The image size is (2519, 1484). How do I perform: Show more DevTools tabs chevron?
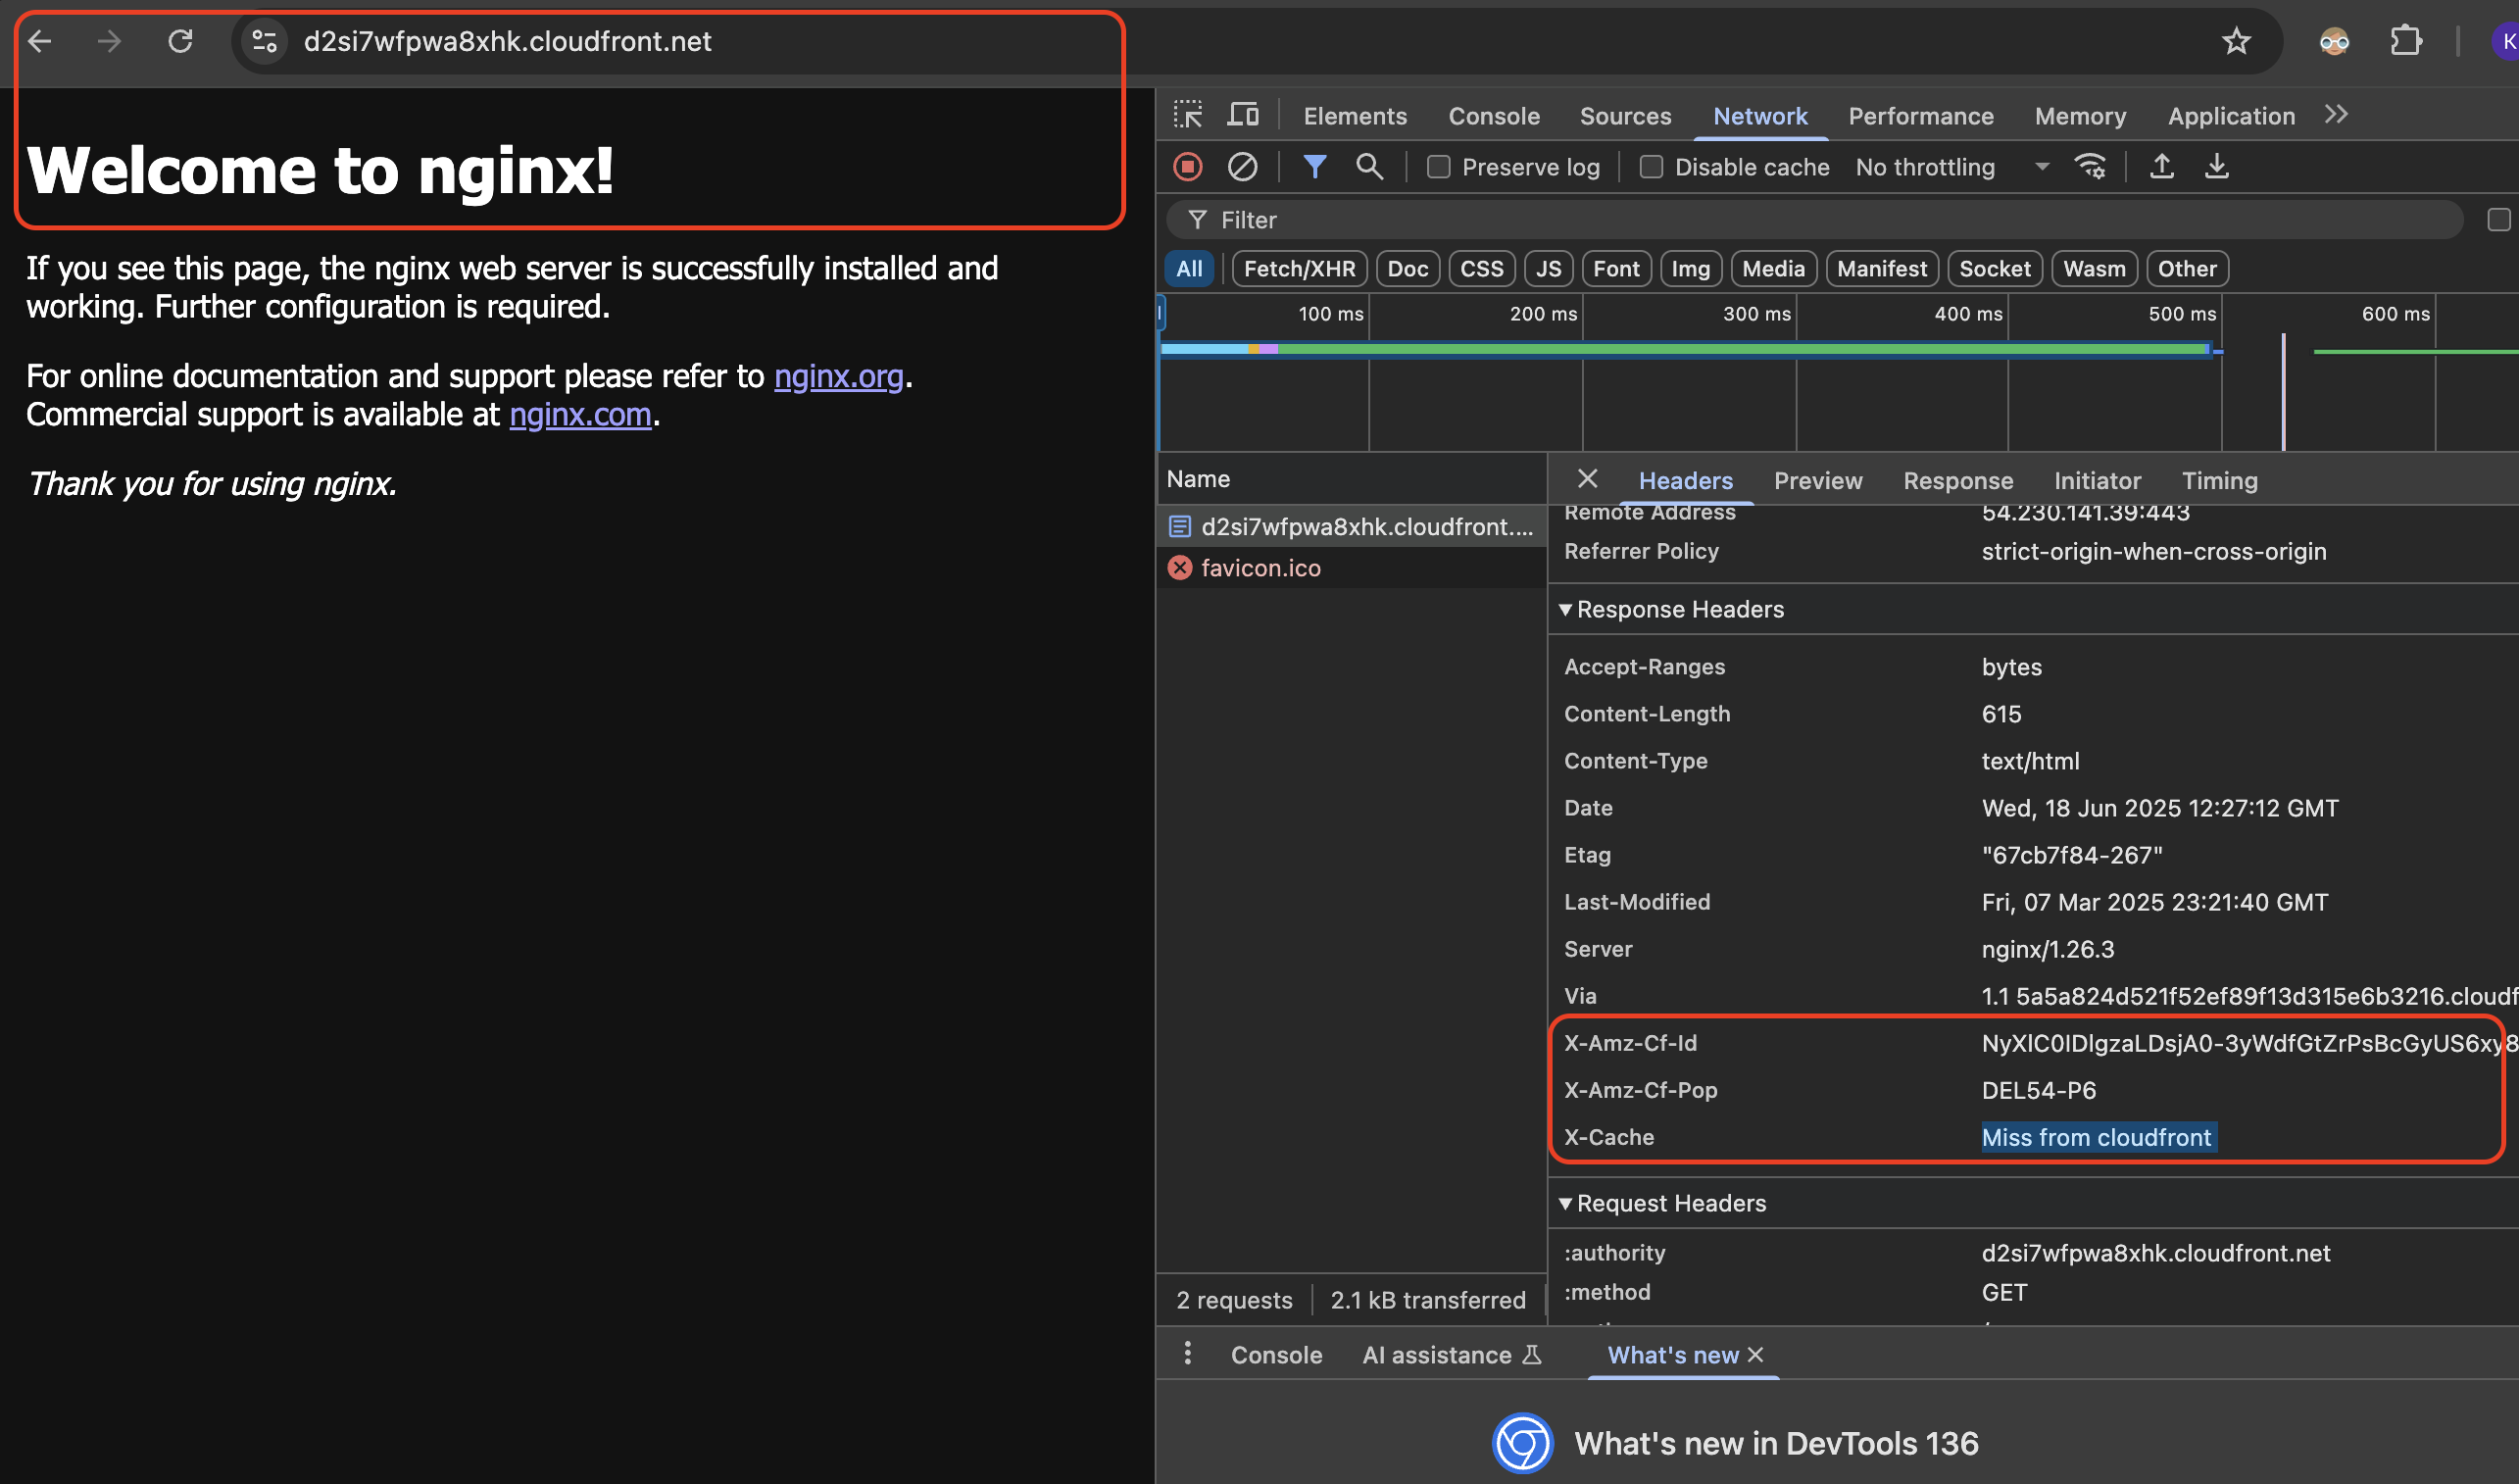[2336, 115]
